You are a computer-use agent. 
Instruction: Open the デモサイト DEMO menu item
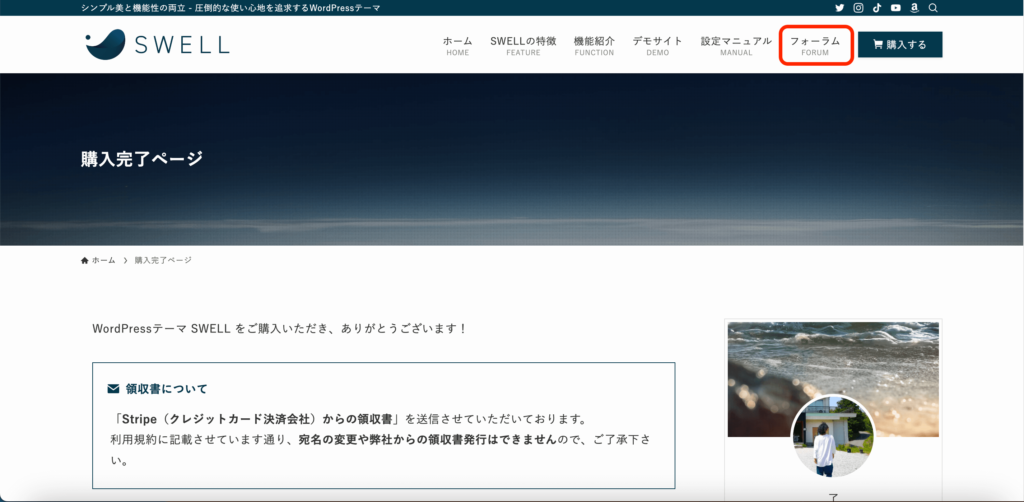pyautogui.click(x=658, y=46)
